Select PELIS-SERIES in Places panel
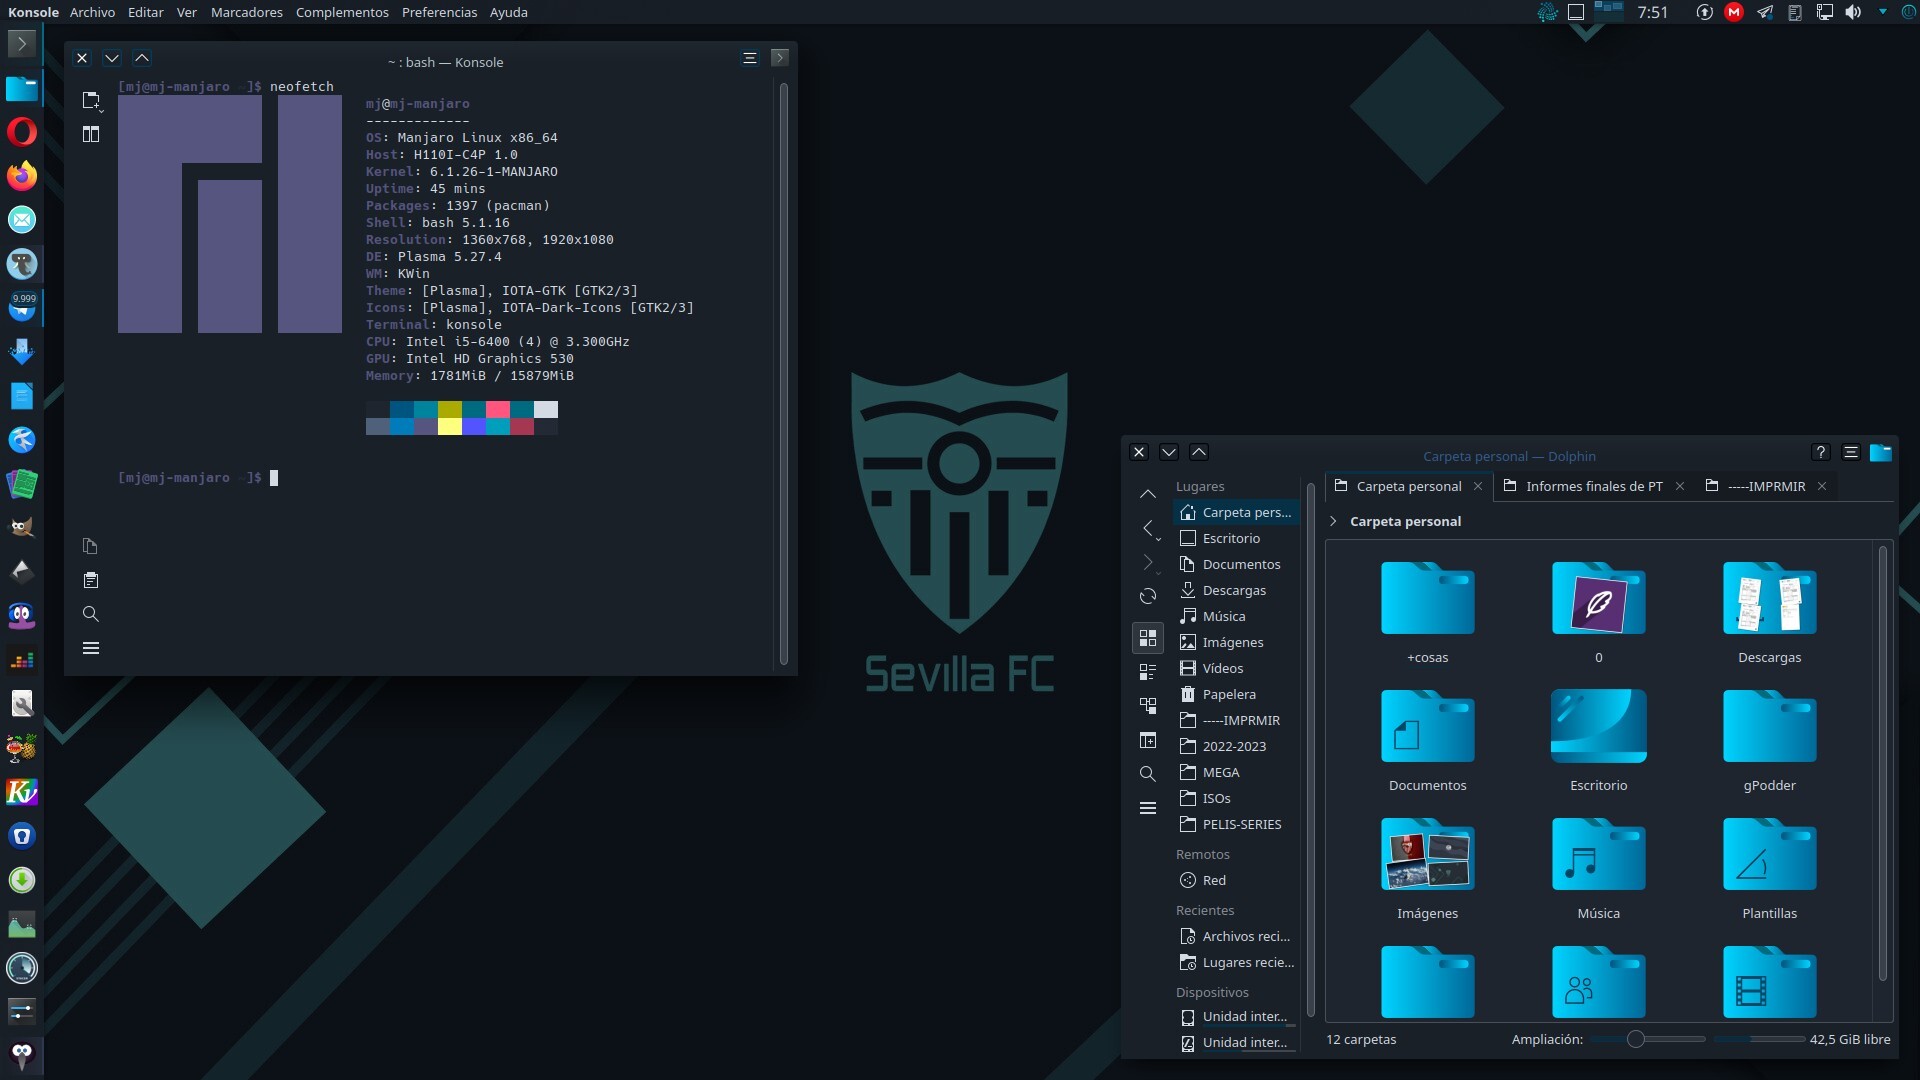 (1236, 824)
